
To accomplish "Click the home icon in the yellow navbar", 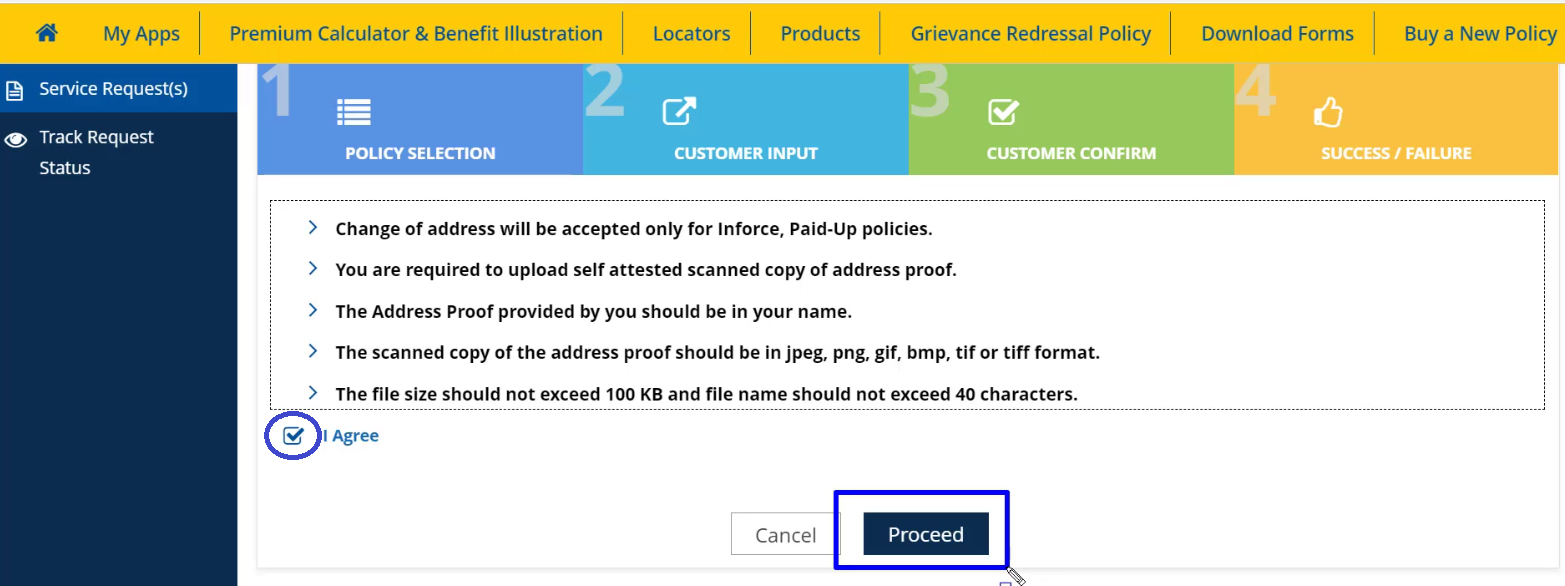I will 46,32.
